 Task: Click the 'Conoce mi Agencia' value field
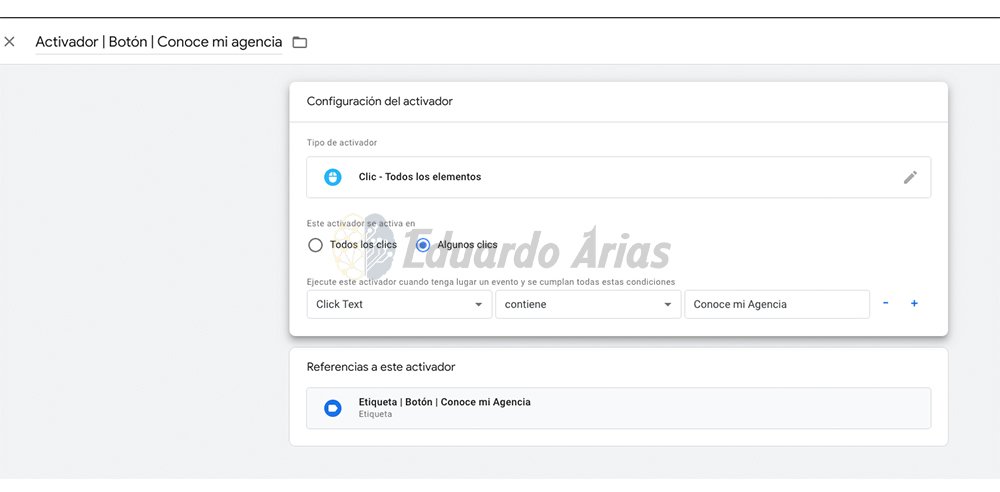[776, 304]
